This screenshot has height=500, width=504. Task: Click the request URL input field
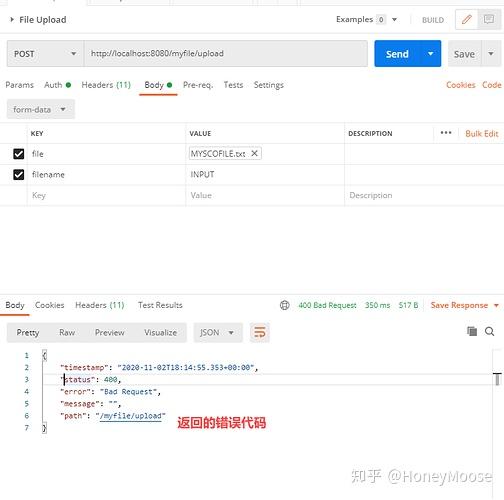coord(226,54)
